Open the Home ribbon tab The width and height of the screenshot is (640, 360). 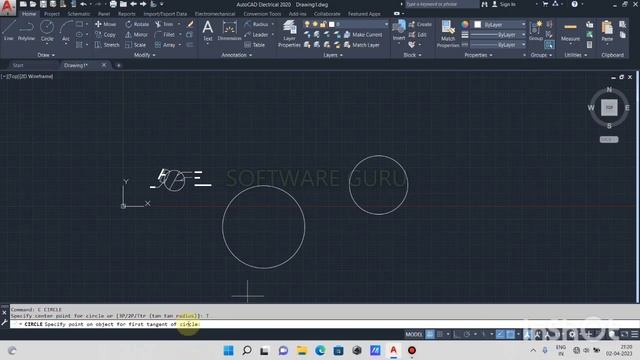point(29,14)
